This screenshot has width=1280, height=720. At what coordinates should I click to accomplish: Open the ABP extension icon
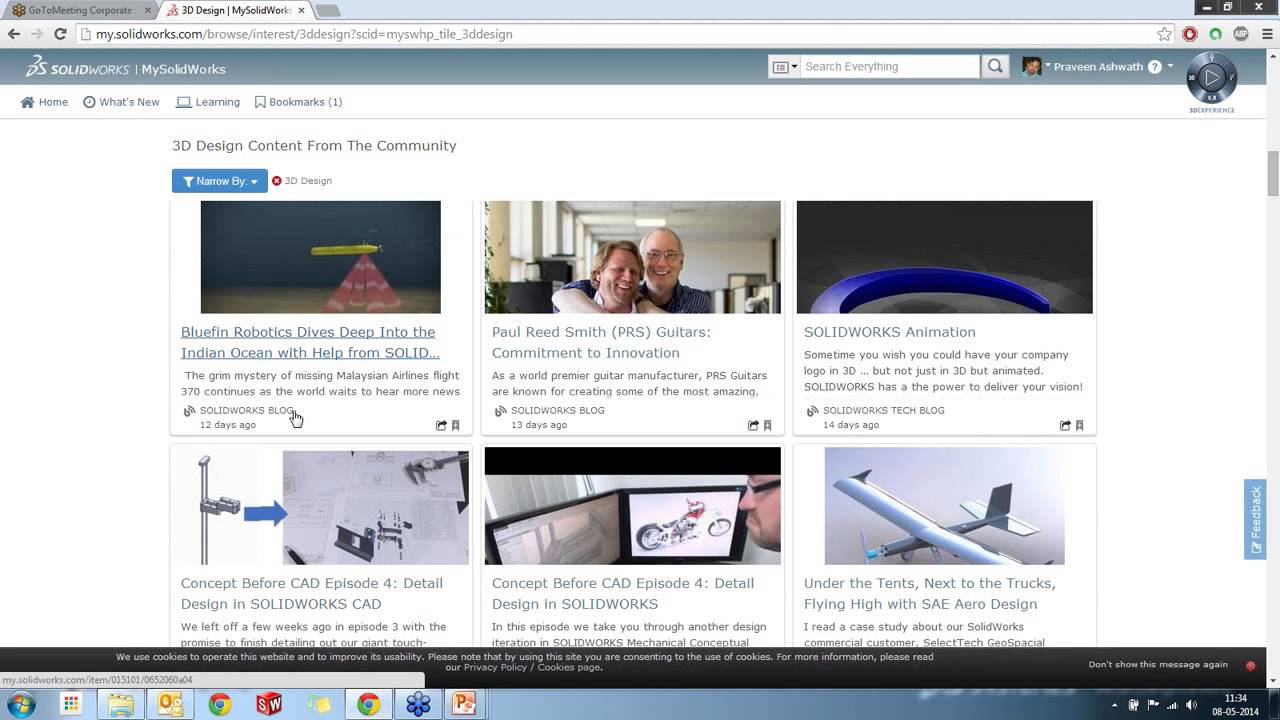click(1241, 34)
